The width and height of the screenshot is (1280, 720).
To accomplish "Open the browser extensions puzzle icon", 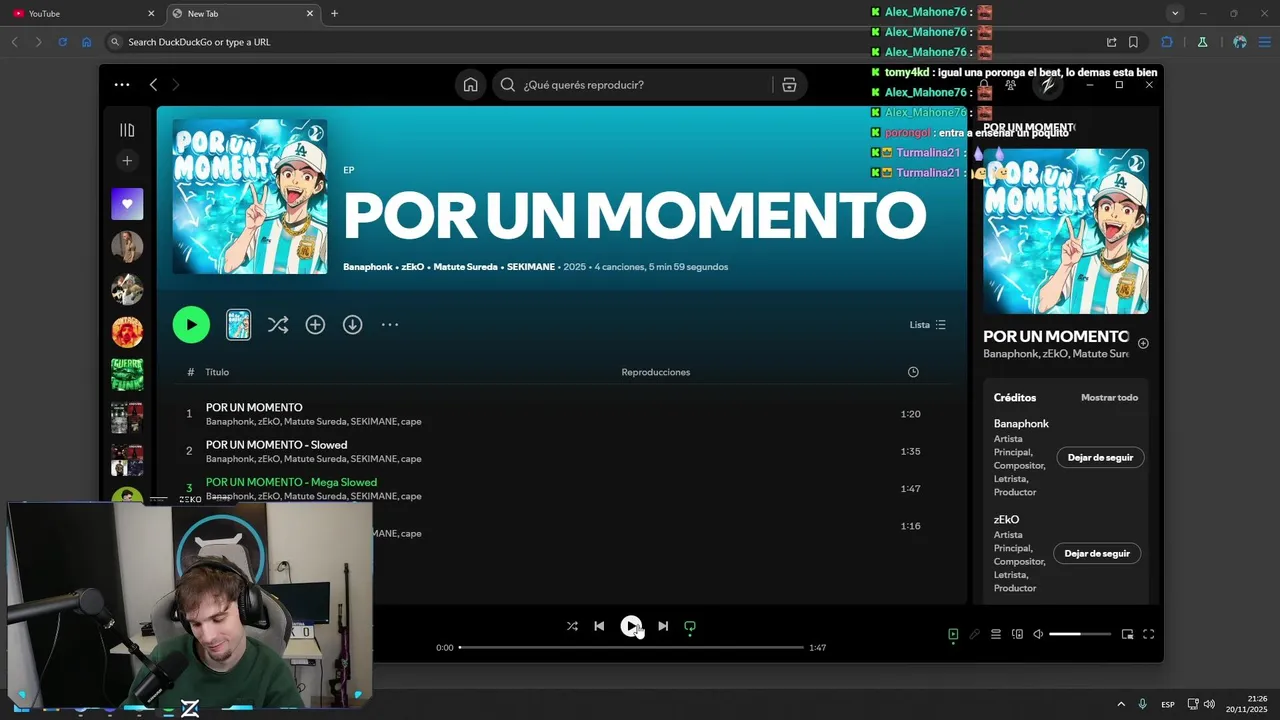I will coord(1167,42).
